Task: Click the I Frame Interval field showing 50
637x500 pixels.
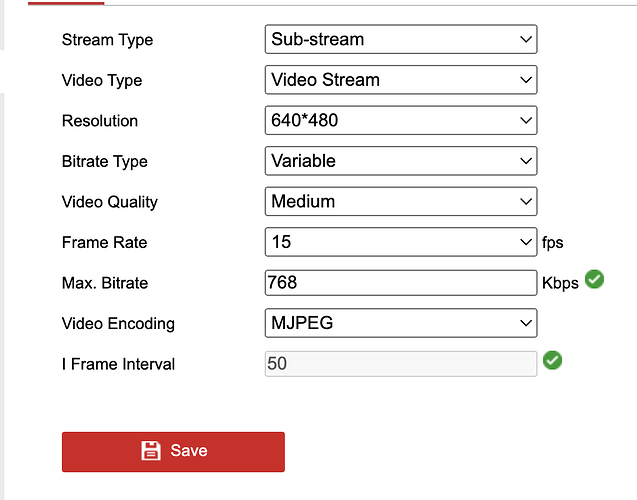Action: coord(401,364)
